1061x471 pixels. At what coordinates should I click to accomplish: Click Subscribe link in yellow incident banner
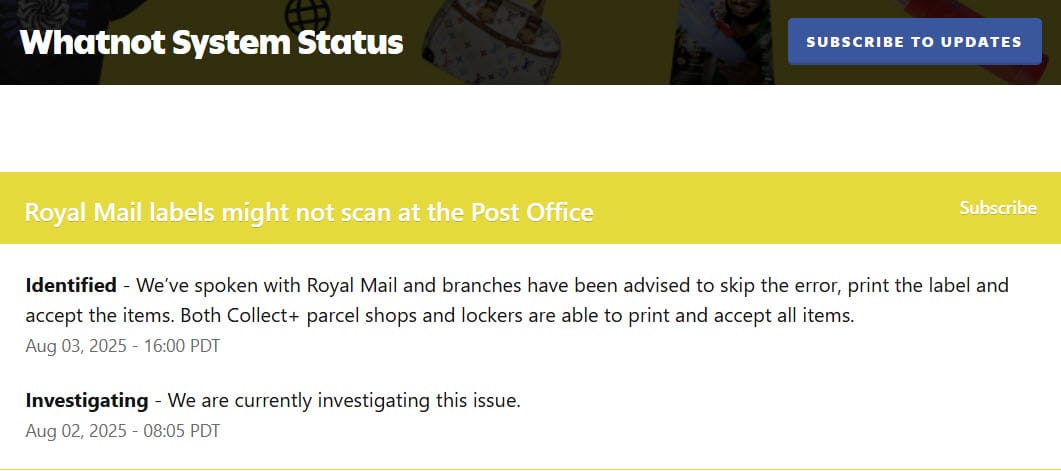pyautogui.click(x=997, y=208)
